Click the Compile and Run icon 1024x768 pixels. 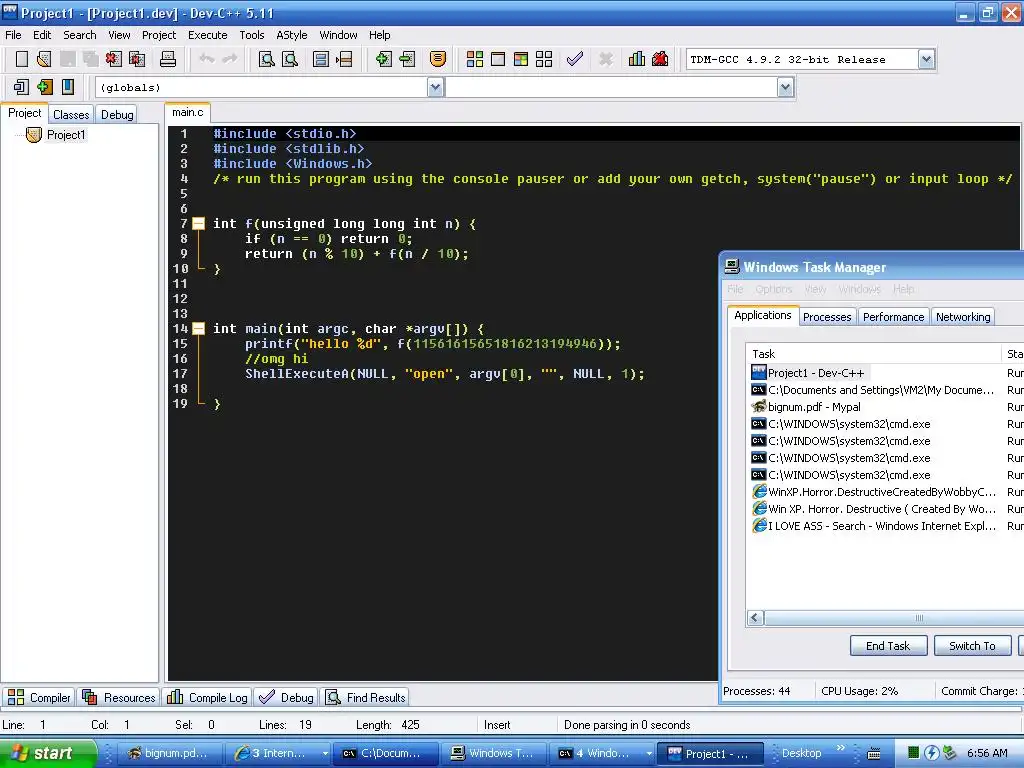point(520,59)
